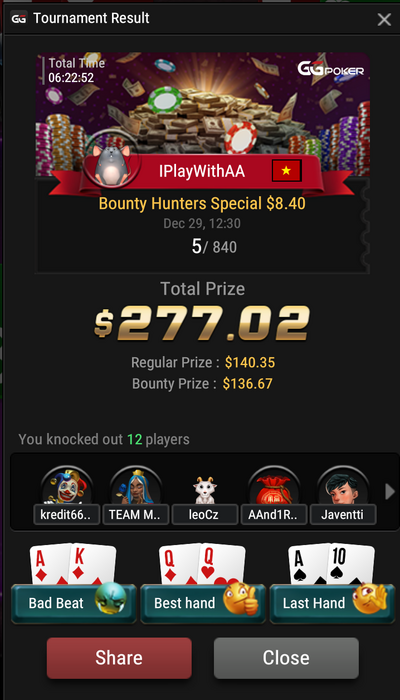Click the GGPoker logo on banner
Screen dimensions: 400x700
point(331,69)
